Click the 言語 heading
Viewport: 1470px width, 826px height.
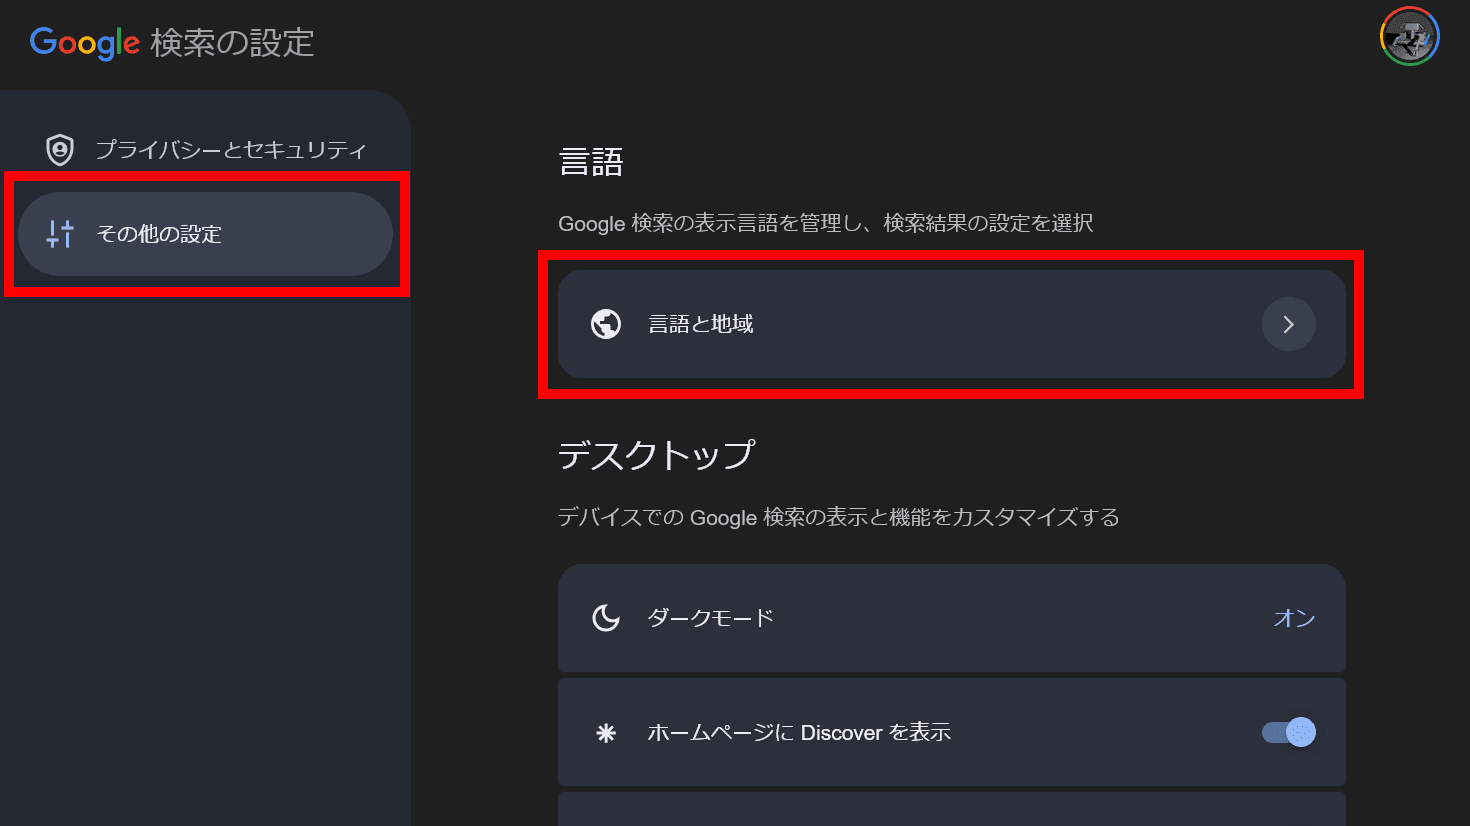[591, 162]
